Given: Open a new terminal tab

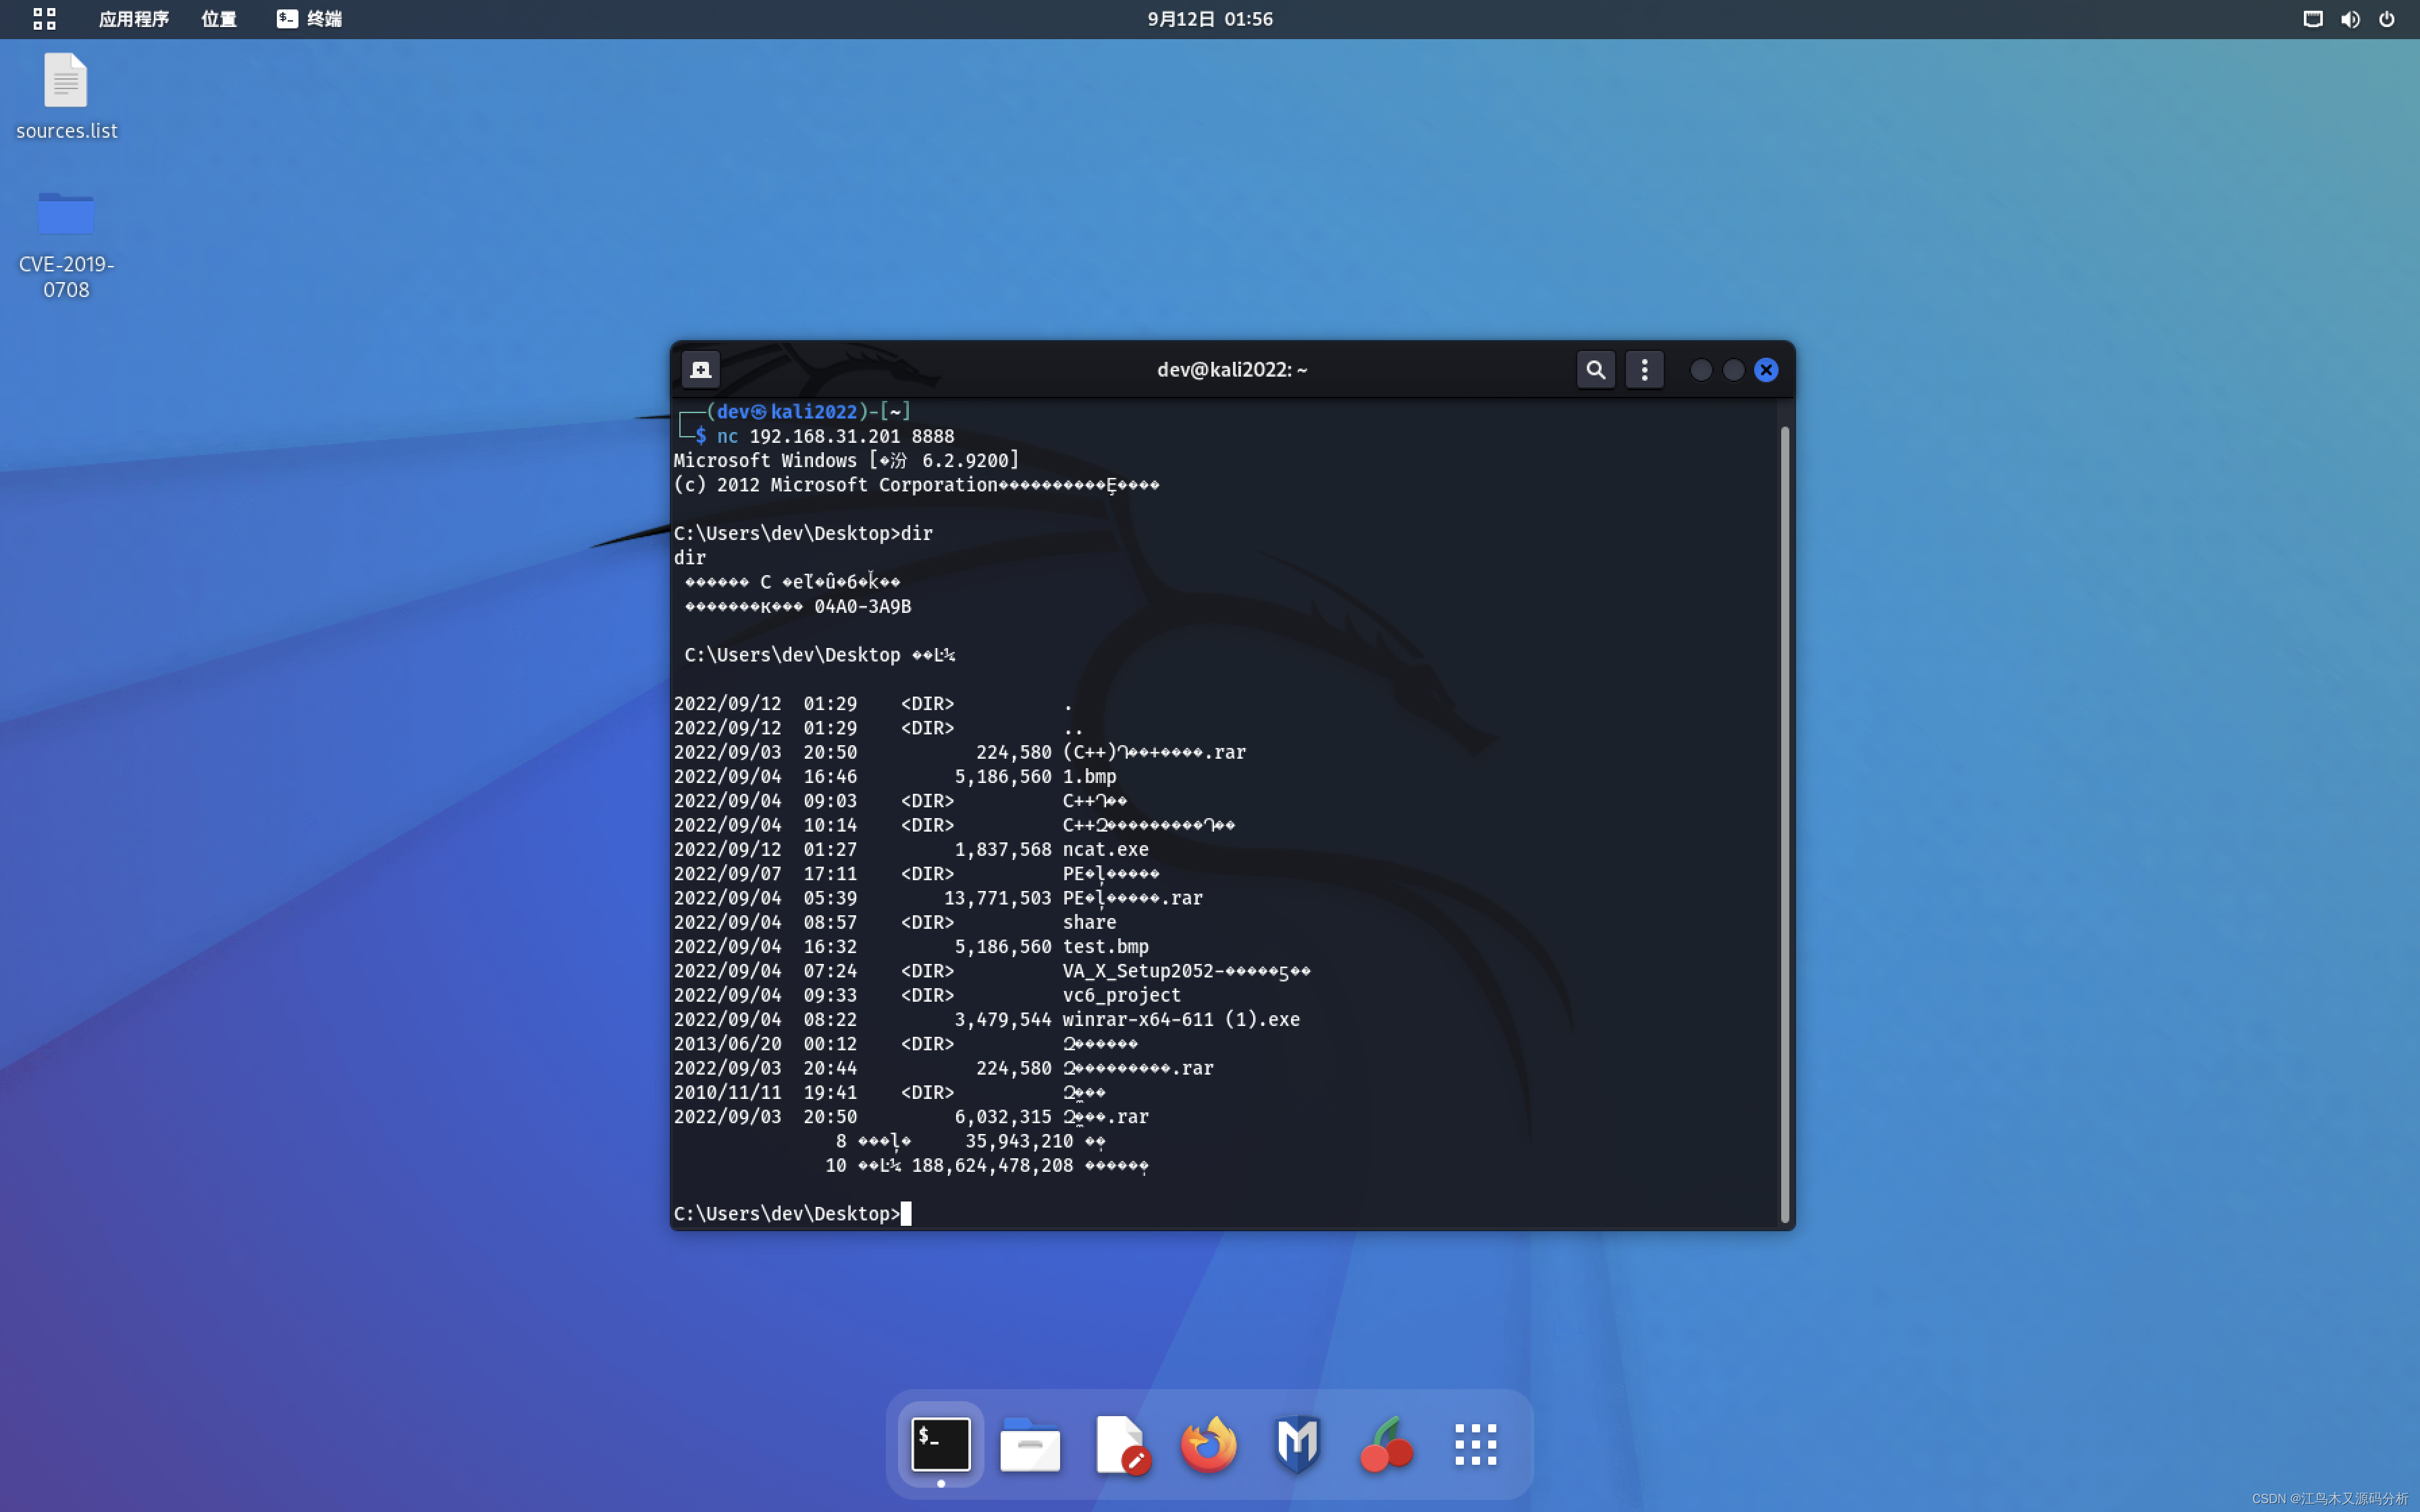Looking at the screenshot, I should point(700,369).
